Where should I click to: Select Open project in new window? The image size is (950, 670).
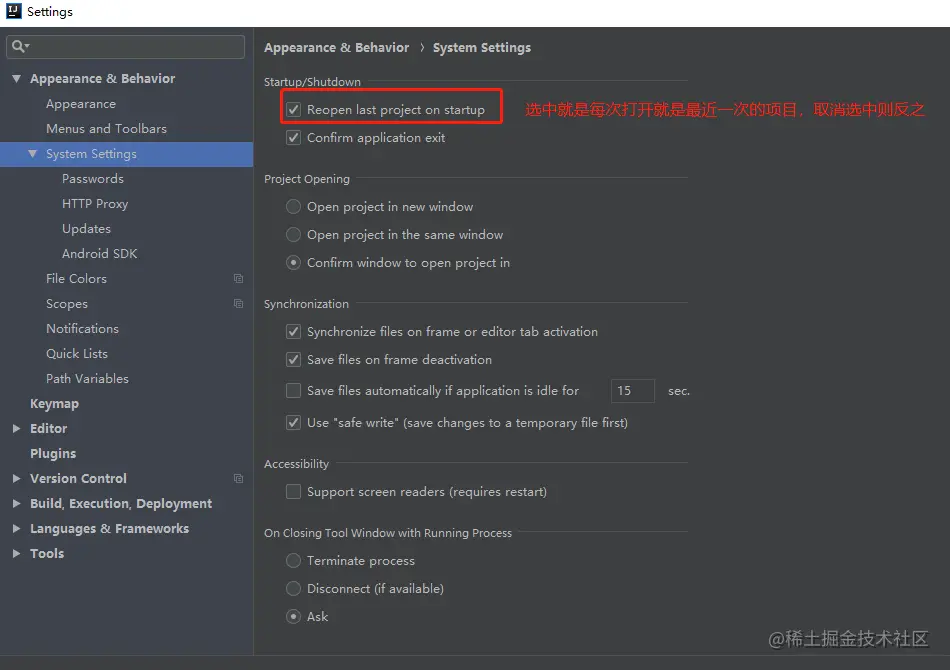(293, 207)
